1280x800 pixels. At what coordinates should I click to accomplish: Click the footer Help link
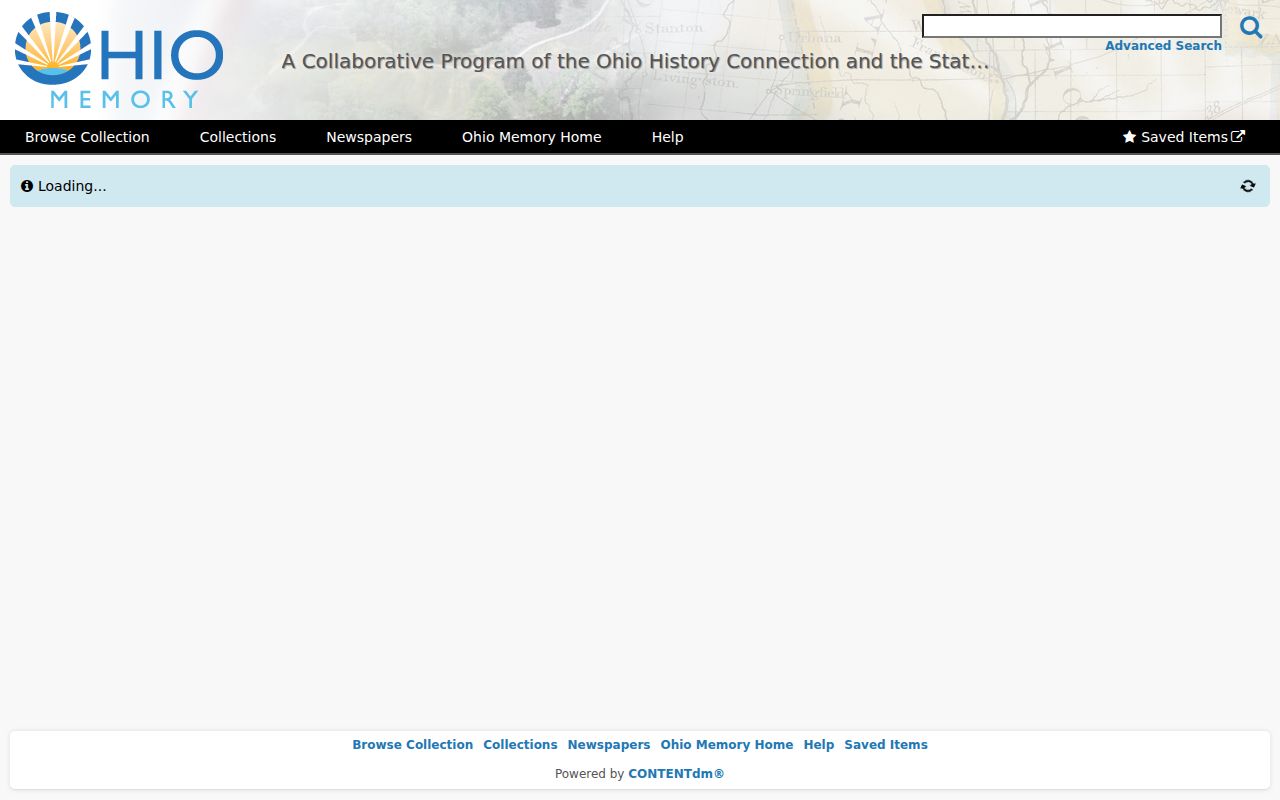pos(819,745)
